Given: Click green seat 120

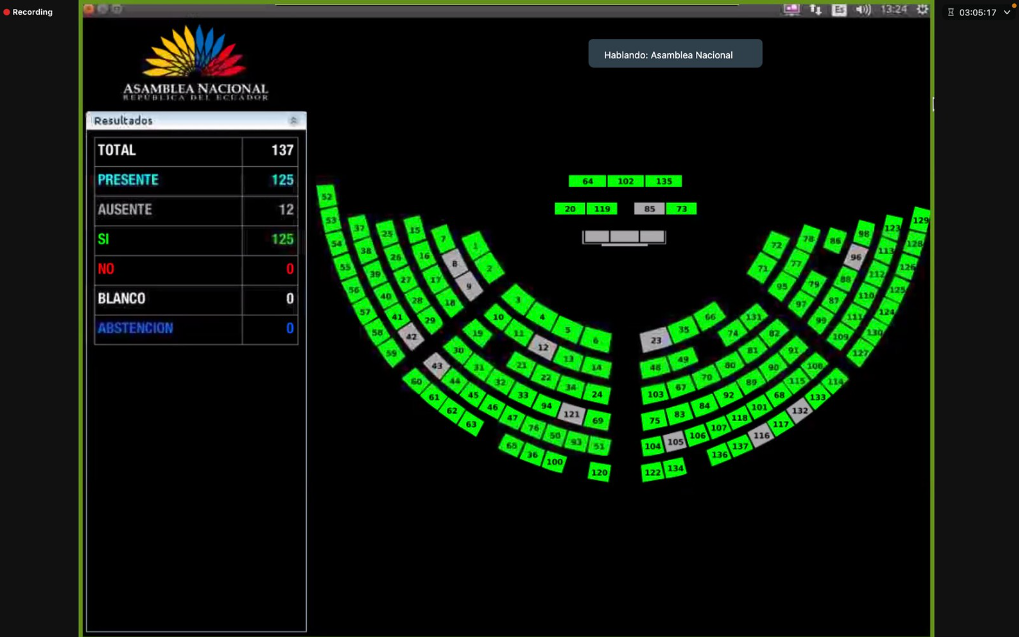Looking at the screenshot, I should tap(599, 473).
